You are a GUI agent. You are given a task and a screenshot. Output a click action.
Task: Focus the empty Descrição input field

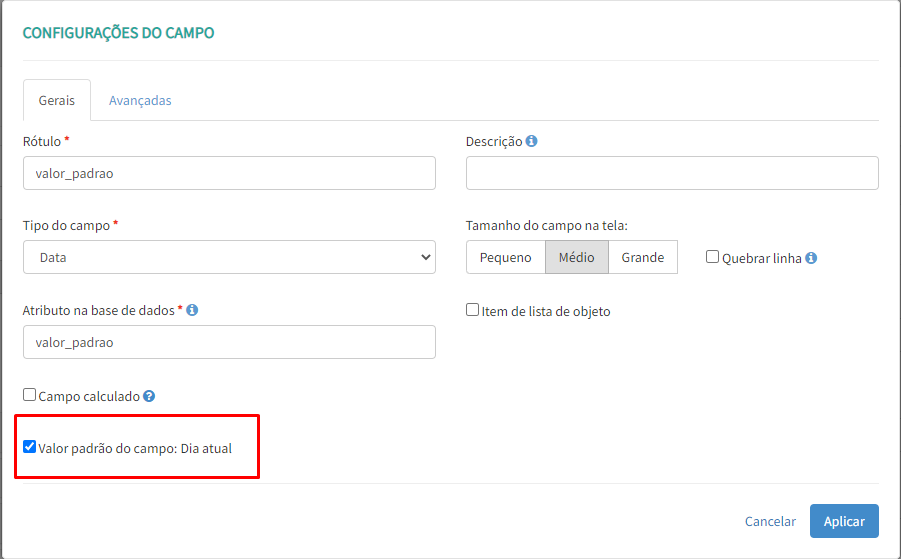click(x=672, y=173)
